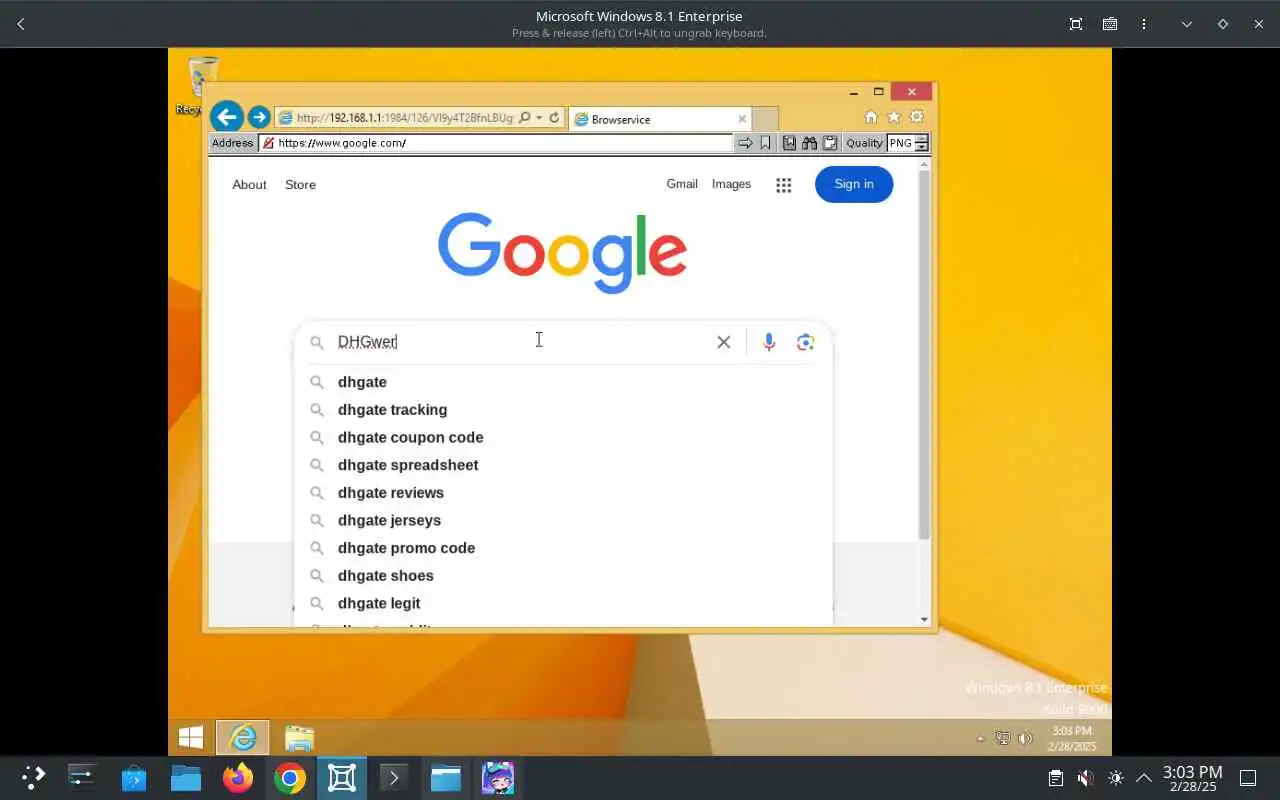1280x800 pixels.
Task: Click the save icon in Browservice toolbar
Action: pos(789,143)
